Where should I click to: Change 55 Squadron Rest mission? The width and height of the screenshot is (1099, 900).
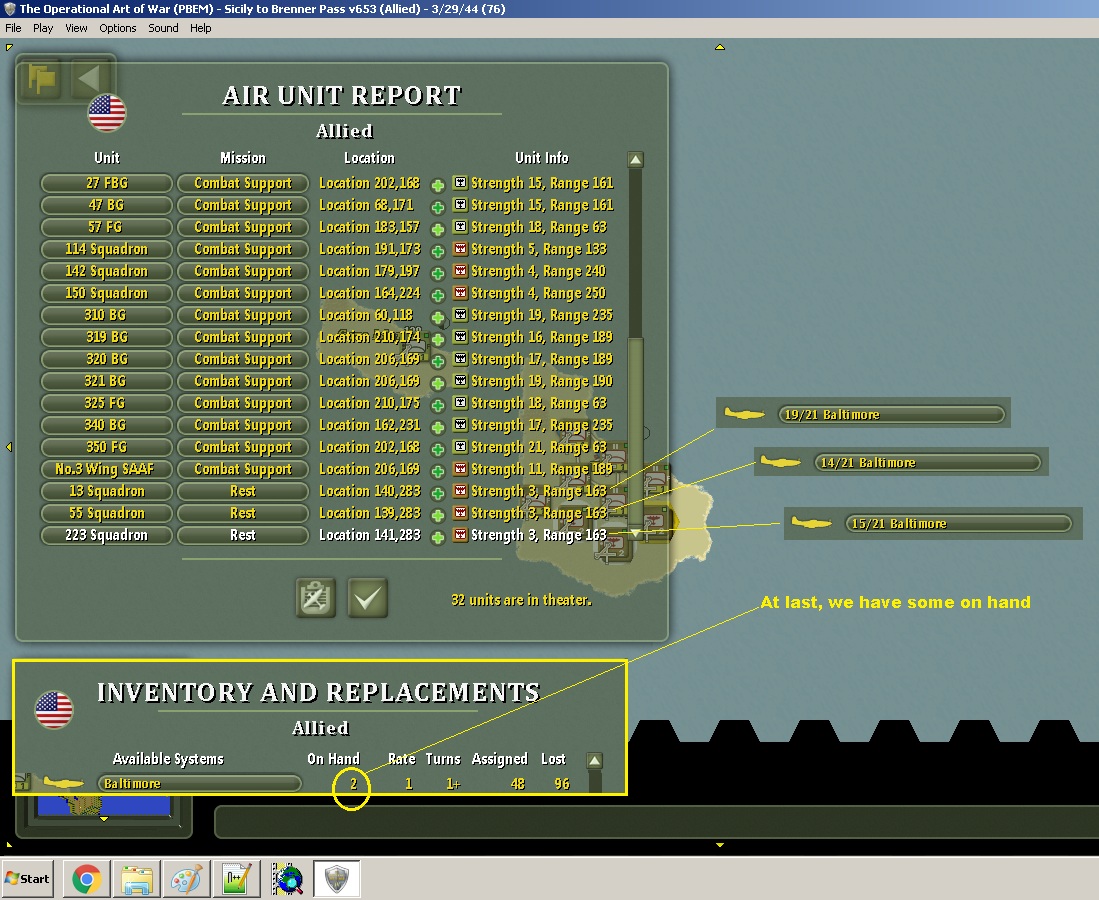coord(243,512)
